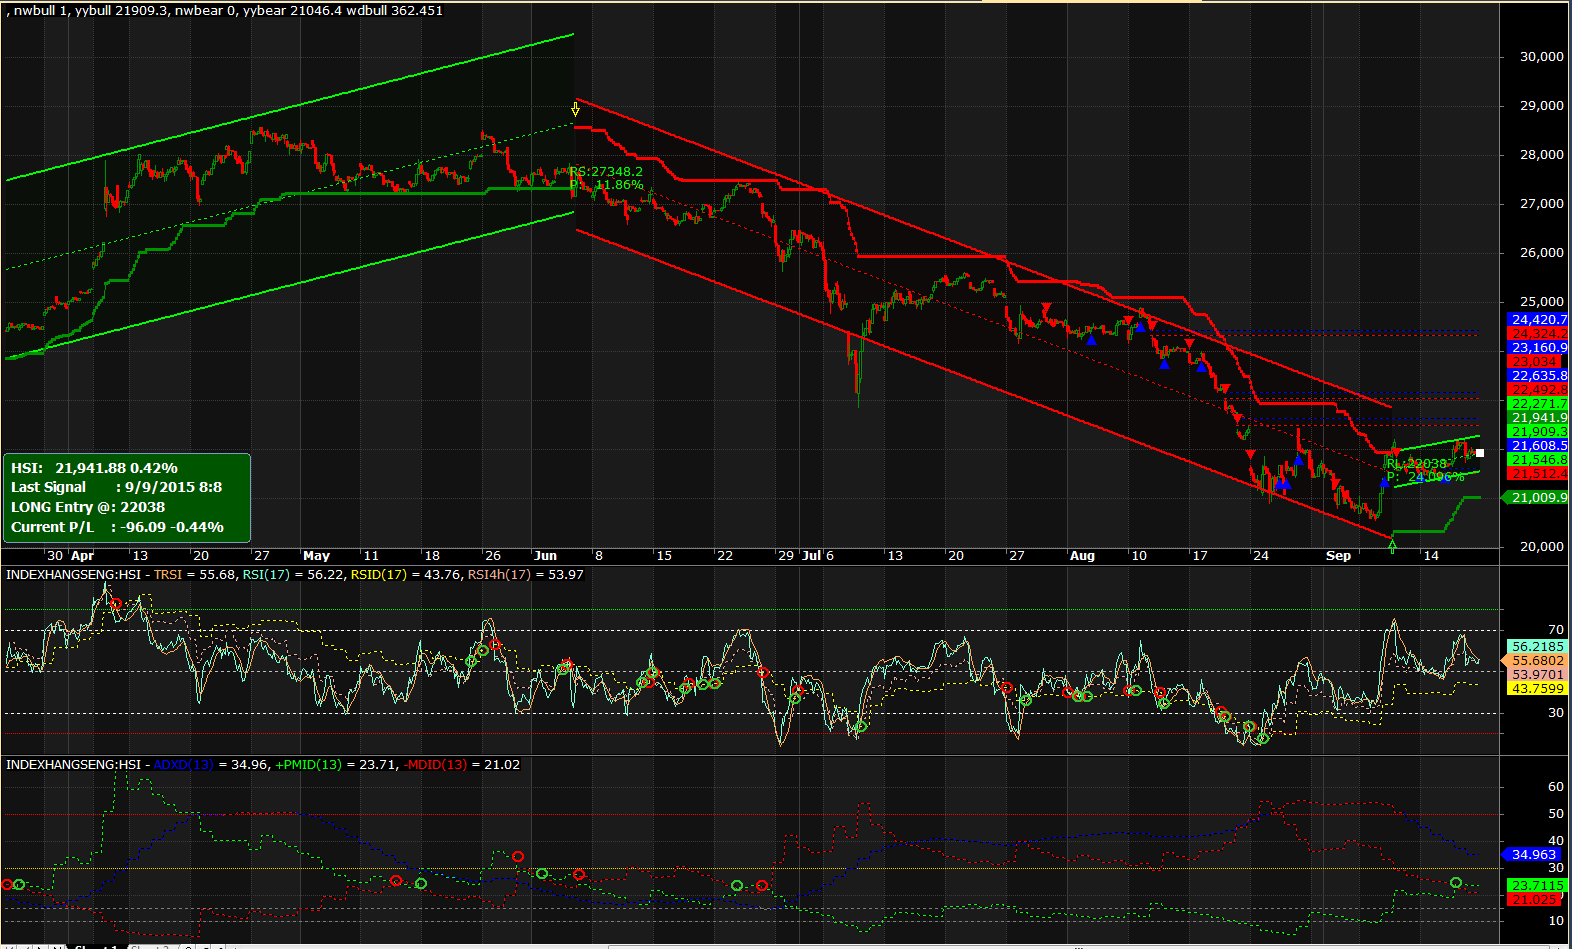Image resolution: width=1572 pixels, height=949 pixels.
Task: Click the Last Signal 9/9/2015 8:8 line
Action: pyautogui.click(x=116, y=487)
